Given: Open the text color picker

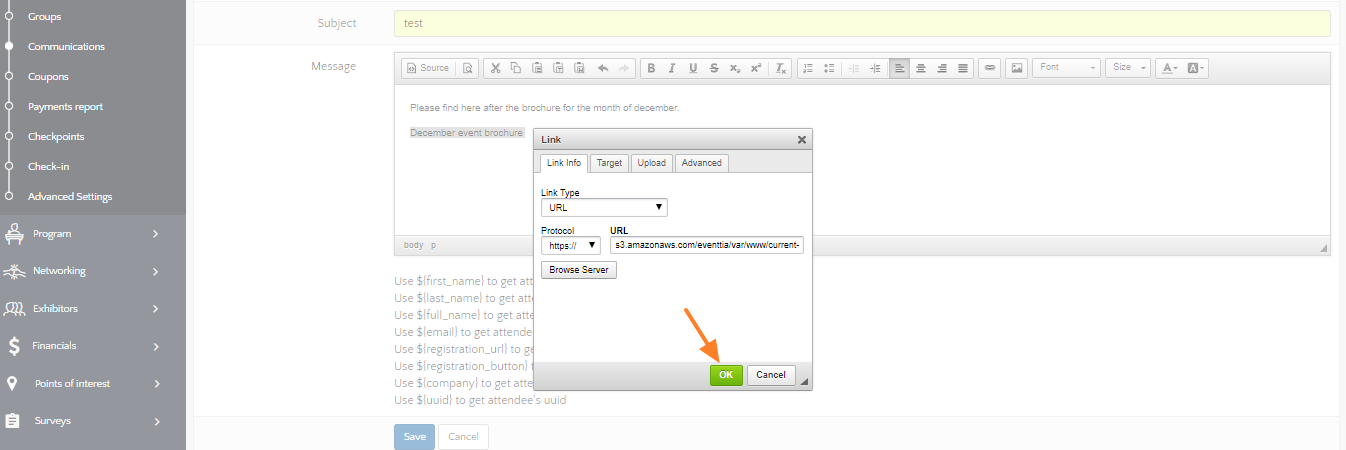Looking at the screenshot, I should click(1168, 68).
